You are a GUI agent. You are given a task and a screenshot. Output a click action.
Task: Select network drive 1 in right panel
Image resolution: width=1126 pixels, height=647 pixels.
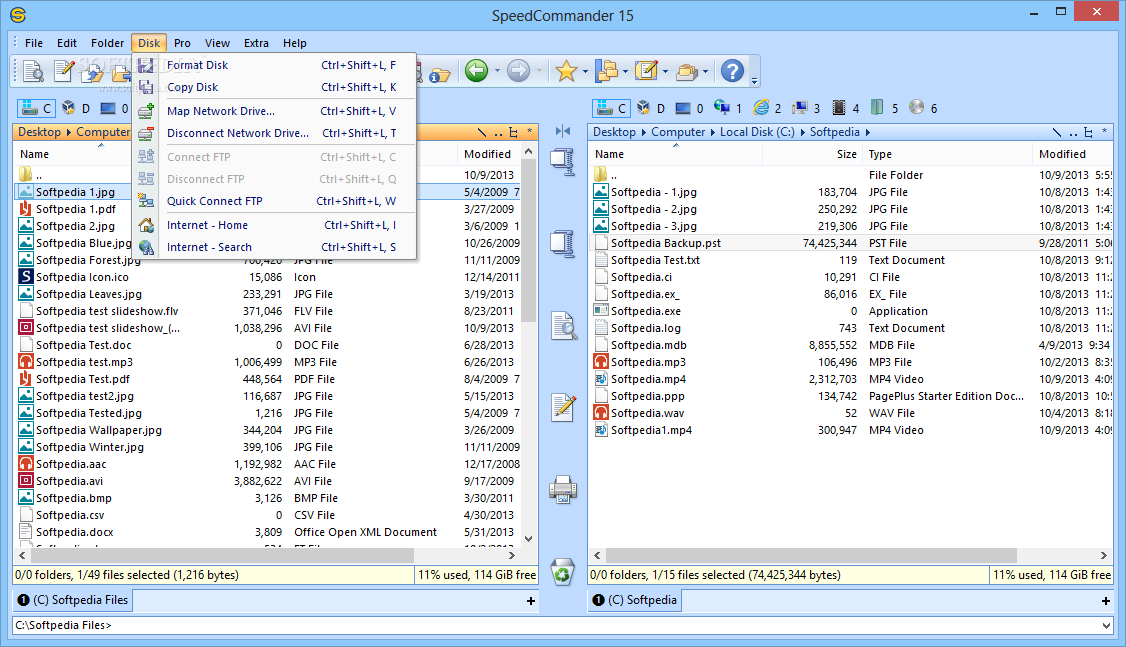tap(728, 108)
